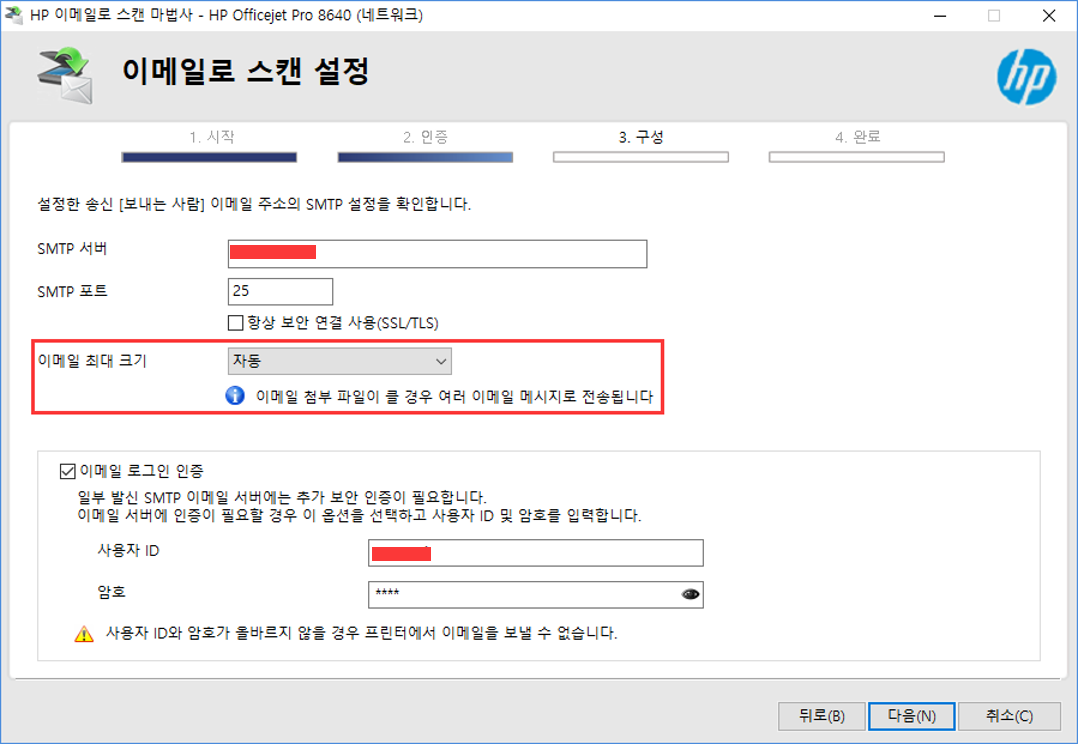The width and height of the screenshot is (1078, 744).
Task: Click the 사용자 ID label
Action: (128, 550)
